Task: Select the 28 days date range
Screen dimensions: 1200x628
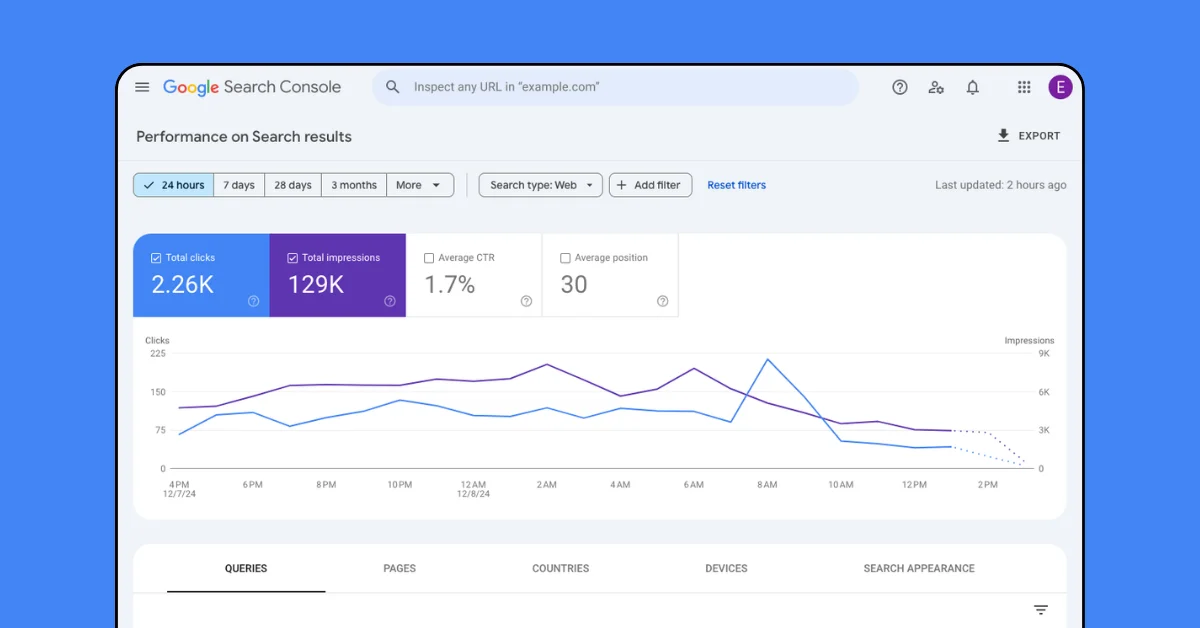Action: coord(293,185)
